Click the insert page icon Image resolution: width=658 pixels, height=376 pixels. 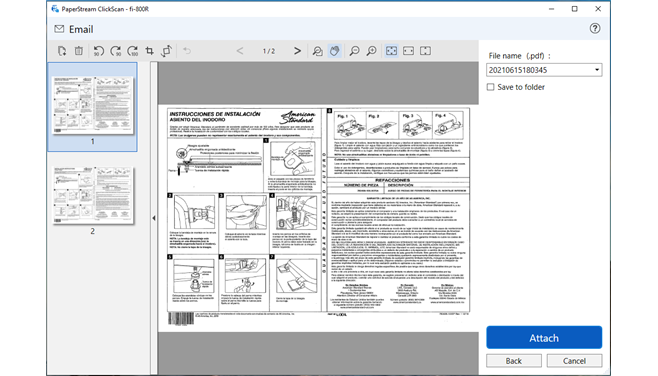coord(62,51)
